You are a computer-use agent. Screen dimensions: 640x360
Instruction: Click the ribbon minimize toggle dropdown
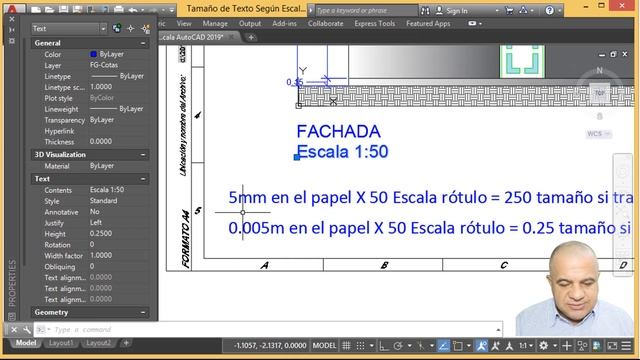pyautogui.click(x=475, y=24)
